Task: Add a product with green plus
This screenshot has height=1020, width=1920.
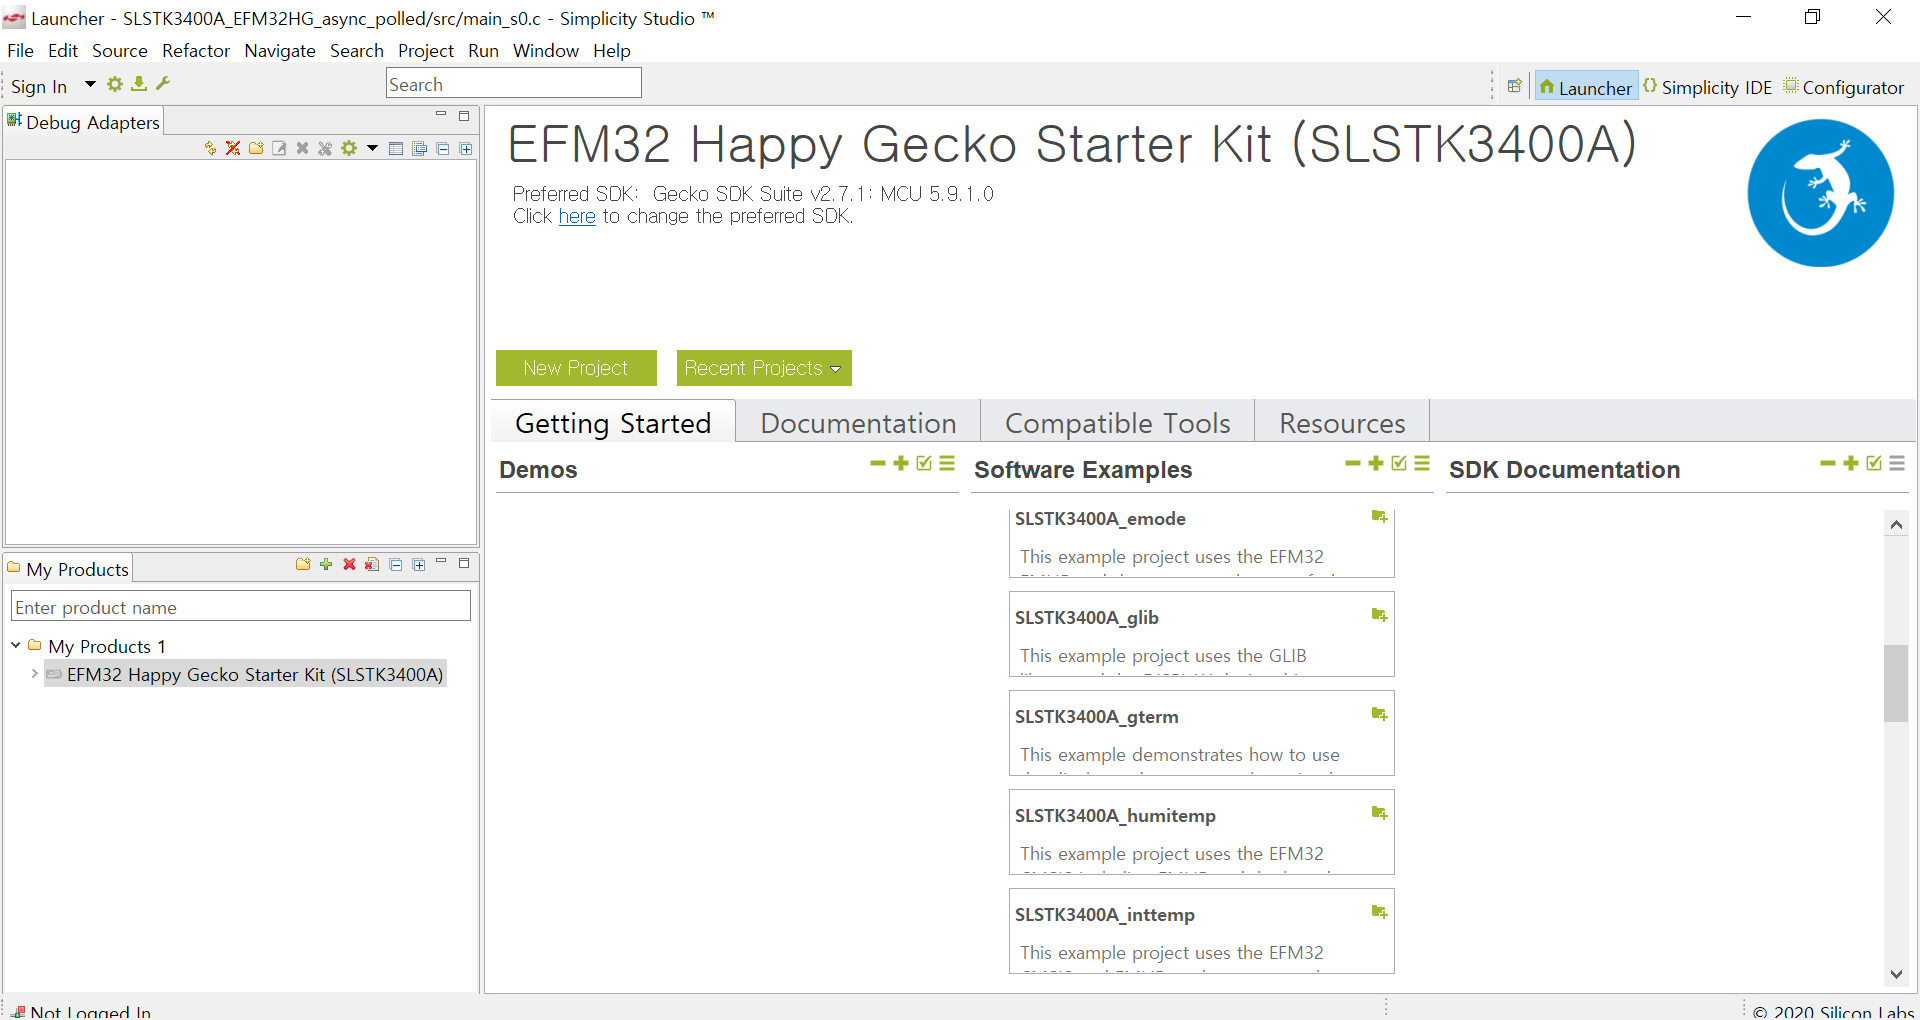Action: [326, 565]
